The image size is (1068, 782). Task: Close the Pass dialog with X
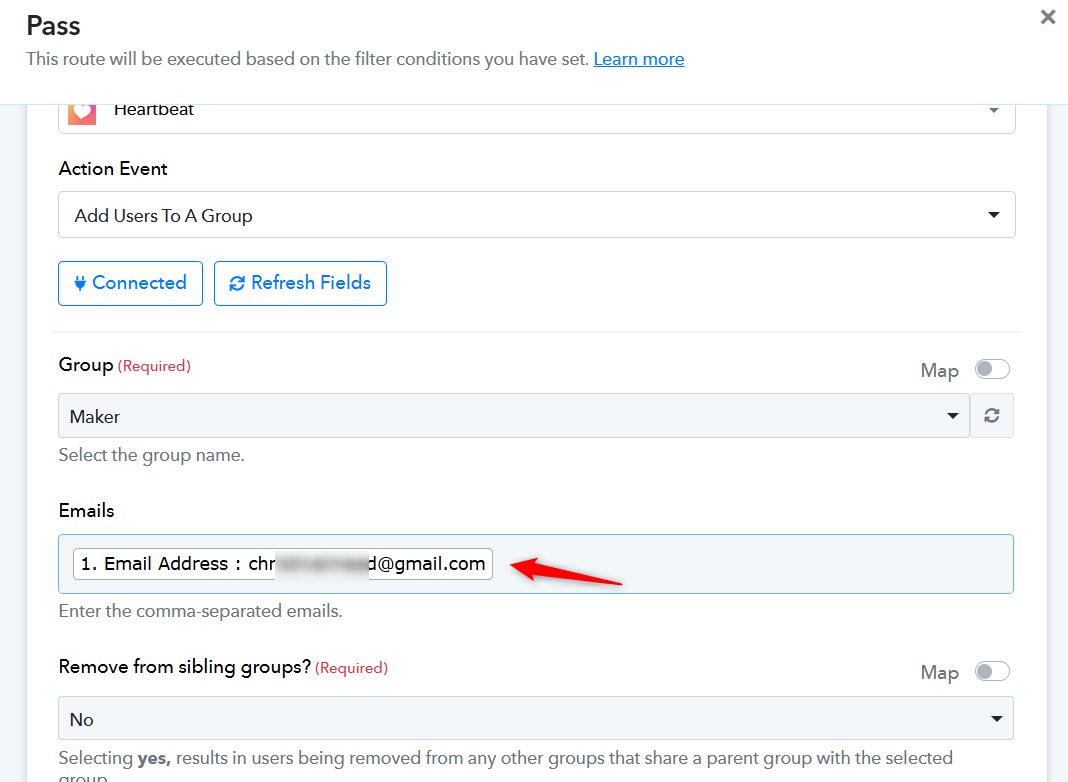(1048, 17)
